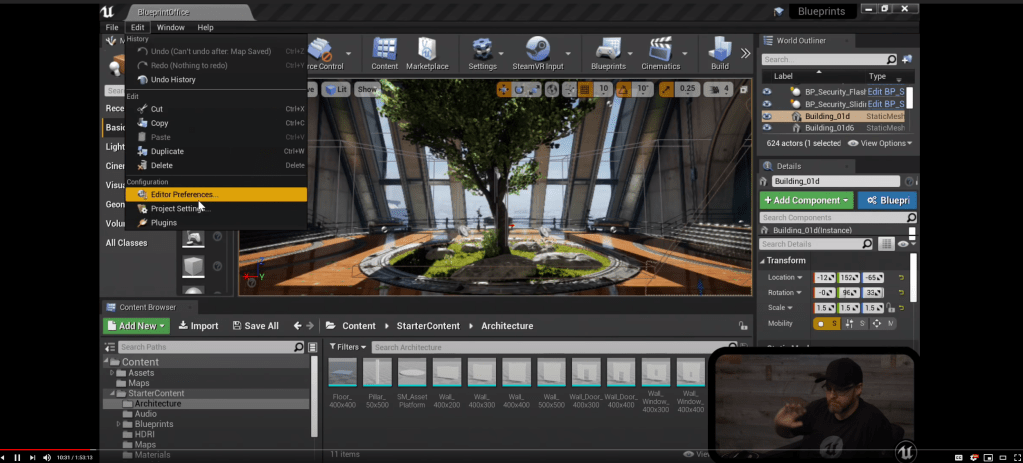Lock the Content Browser with padlock icon
Image resolution: width=1023 pixels, height=463 pixels.
[742, 326]
